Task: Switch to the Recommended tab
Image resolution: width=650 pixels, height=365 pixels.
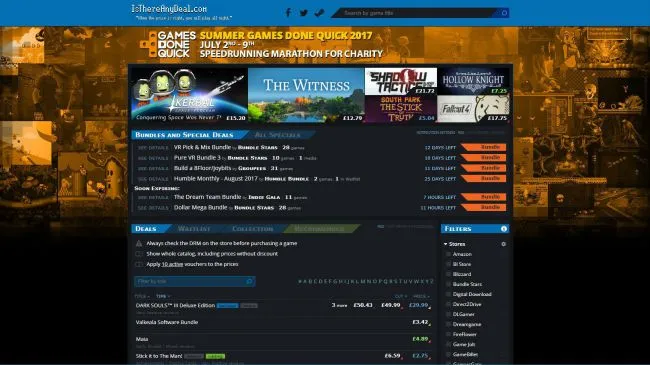Action: click(x=319, y=229)
